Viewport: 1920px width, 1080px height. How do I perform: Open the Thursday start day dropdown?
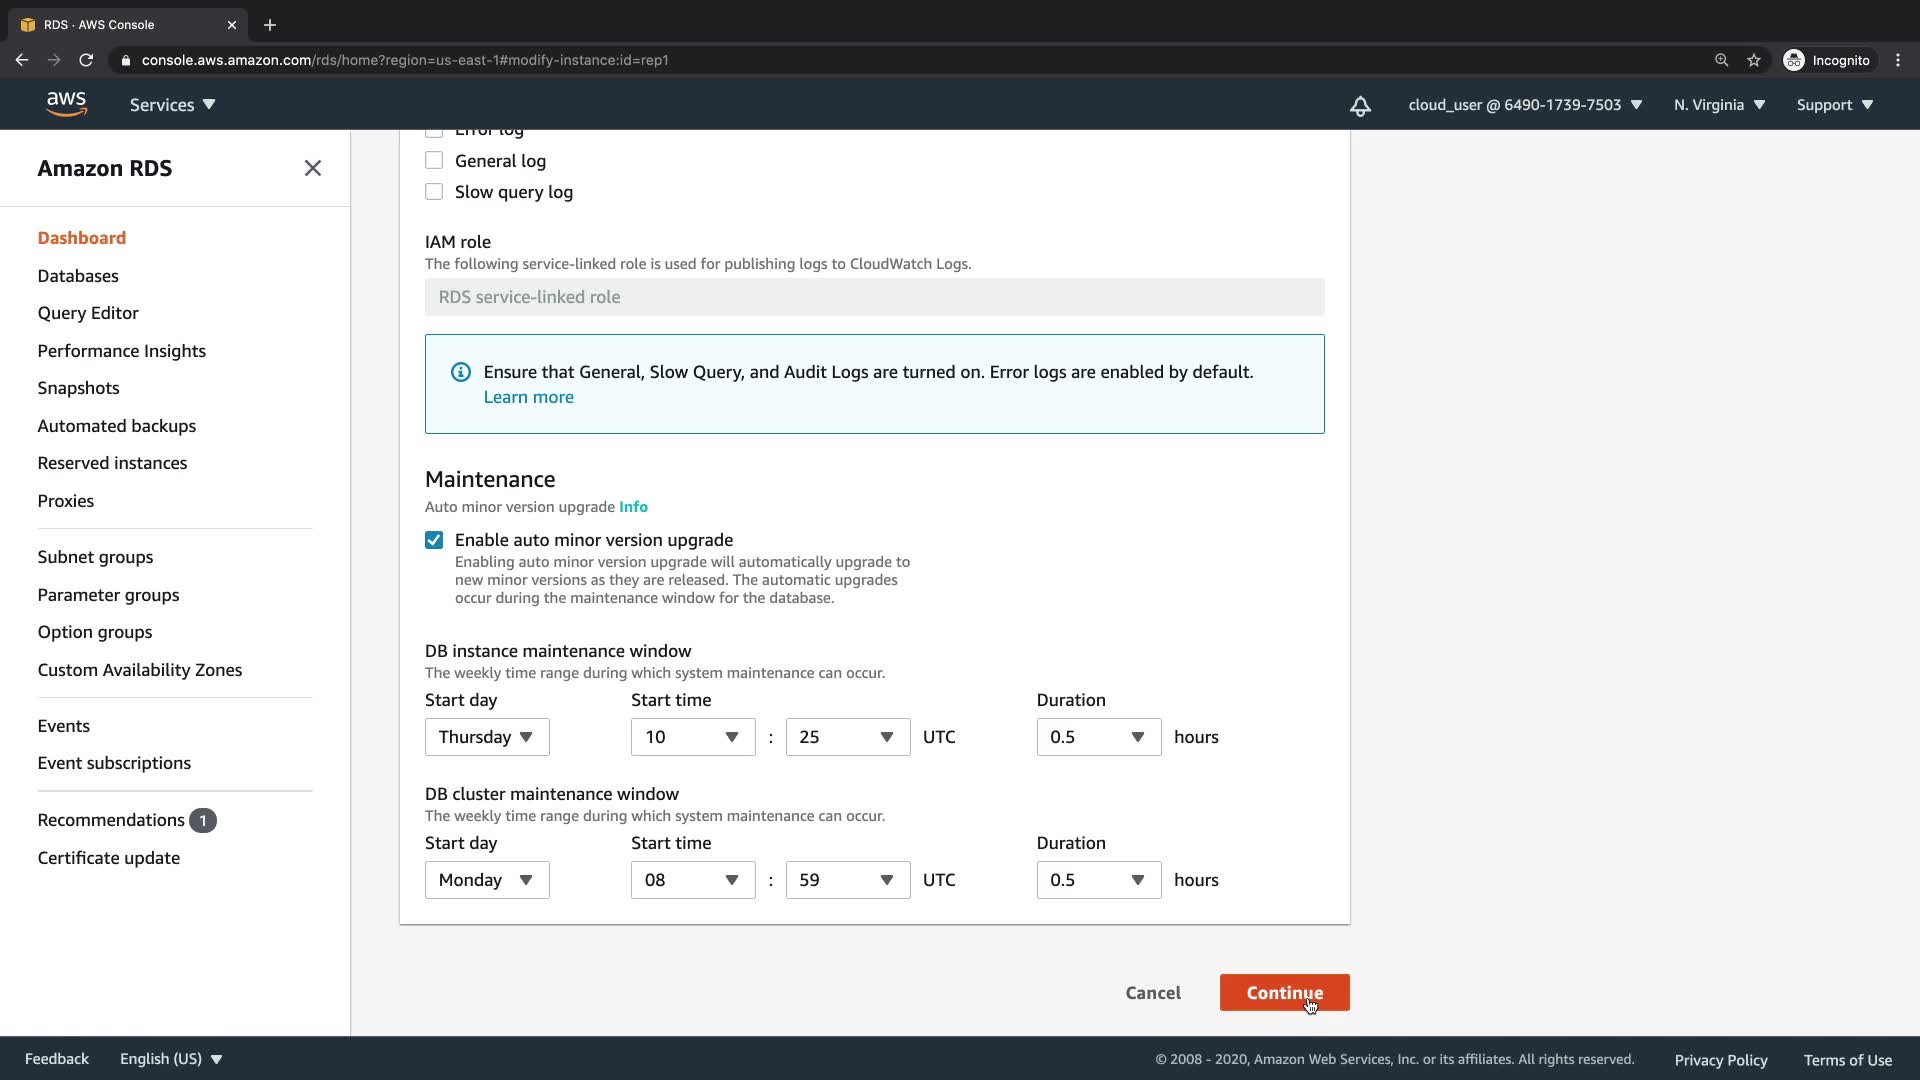pos(487,737)
